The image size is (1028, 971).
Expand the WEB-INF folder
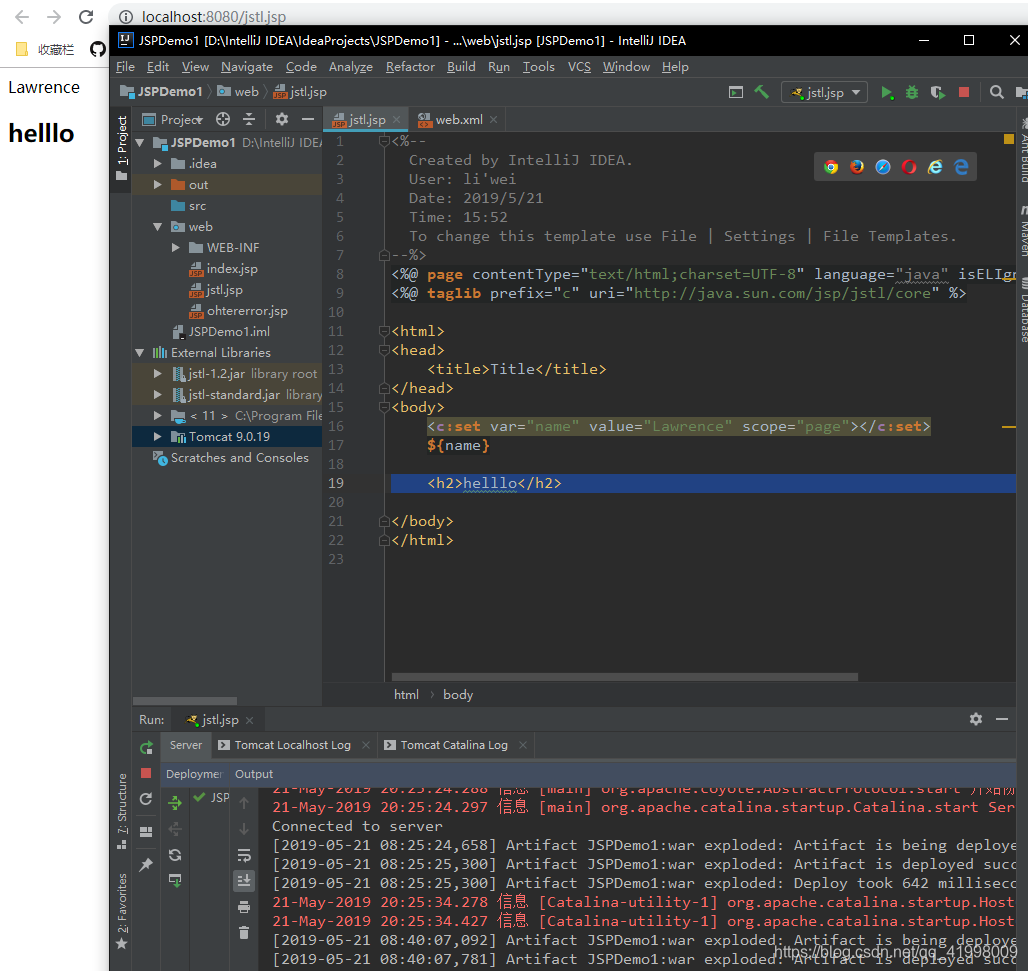tap(176, 247)
